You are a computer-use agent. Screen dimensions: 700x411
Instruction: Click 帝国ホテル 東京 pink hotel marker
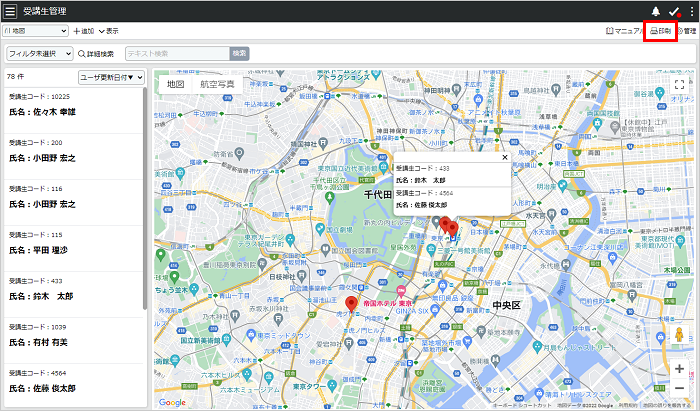(401, 292)
